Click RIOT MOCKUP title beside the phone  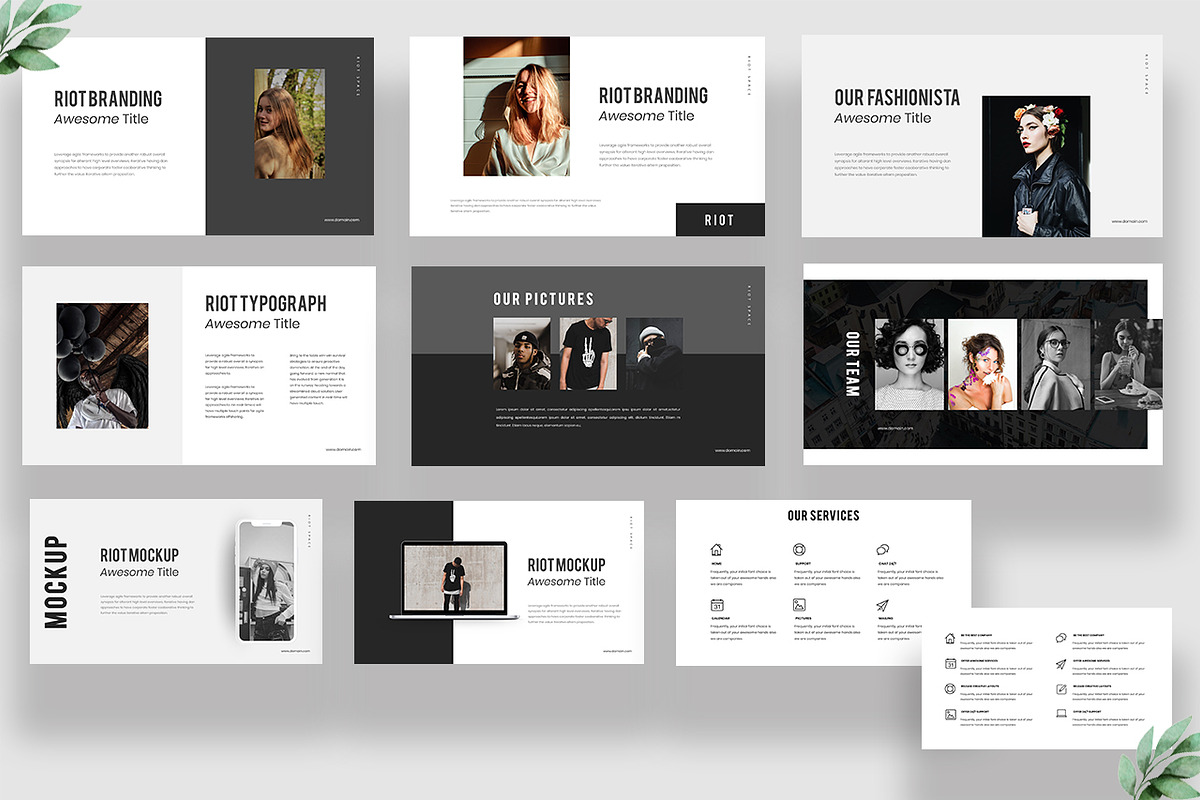click(139, 555)
